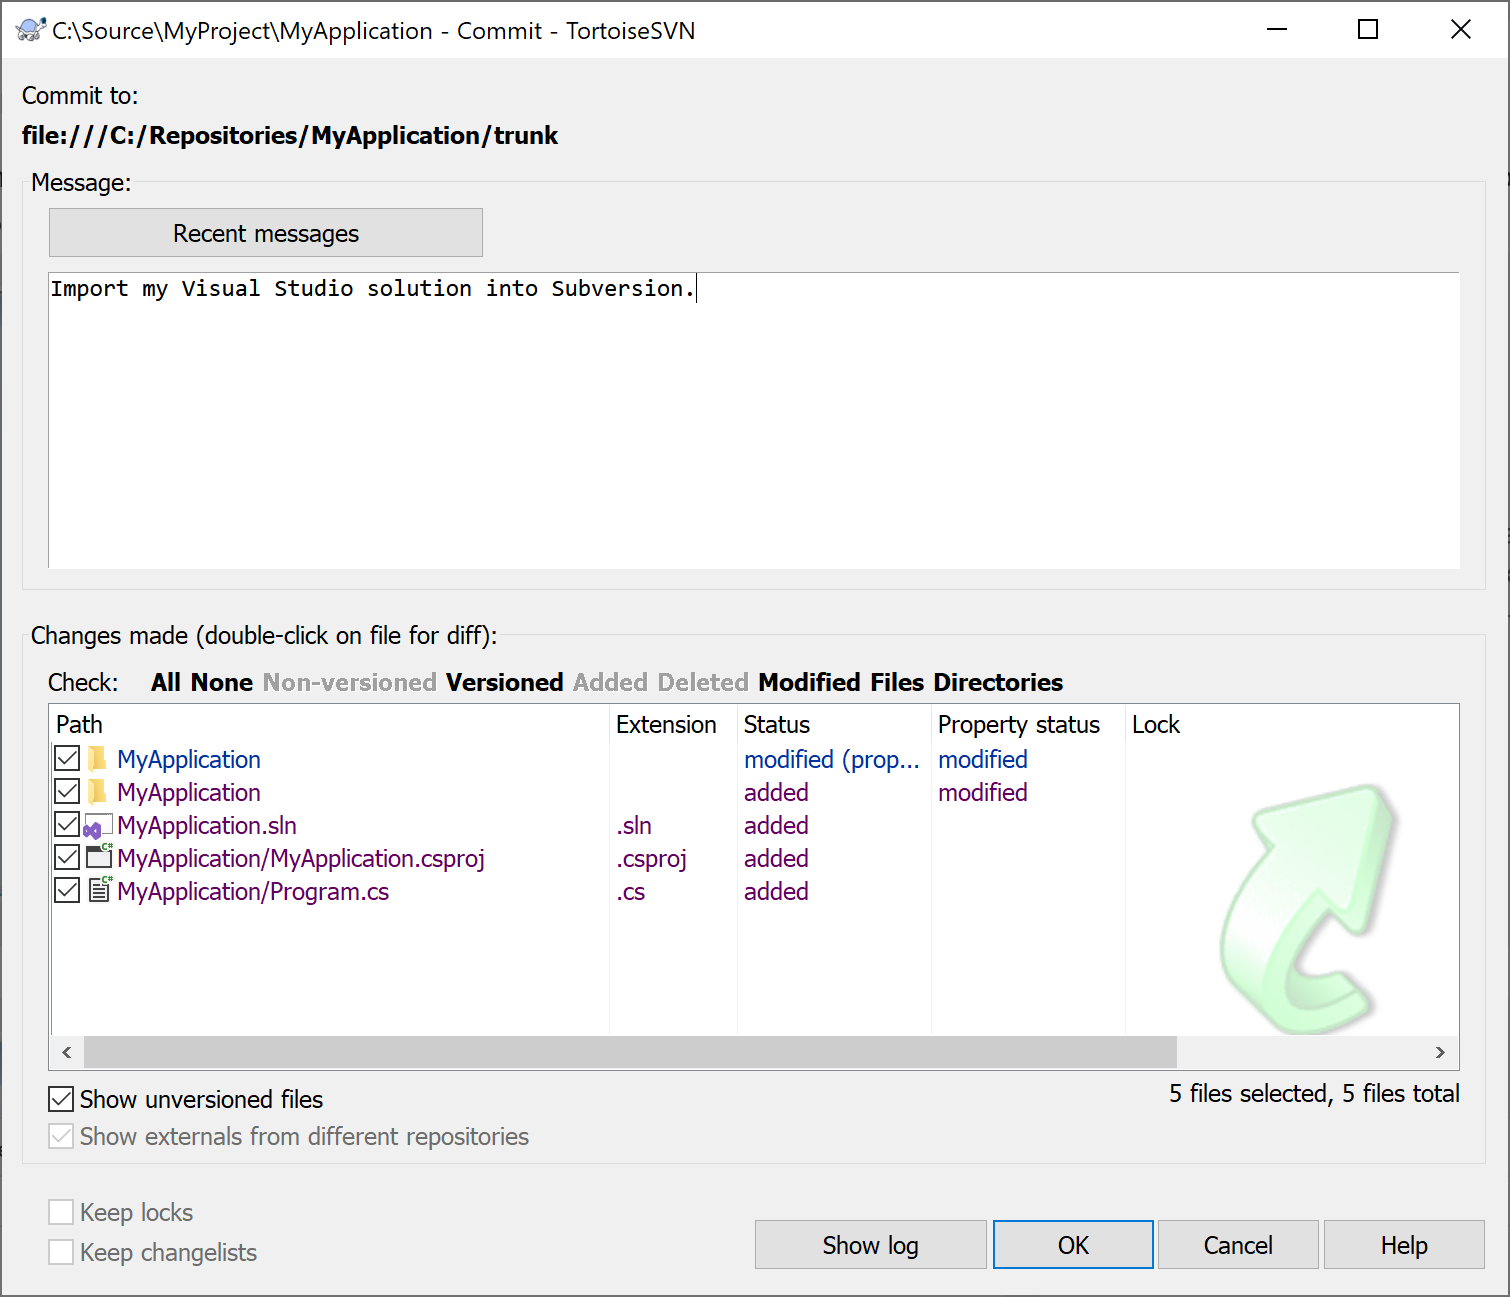This screenshot has height=1297, width=1510.
Task: Open Recent messages
Action: (x=265, y=232)
